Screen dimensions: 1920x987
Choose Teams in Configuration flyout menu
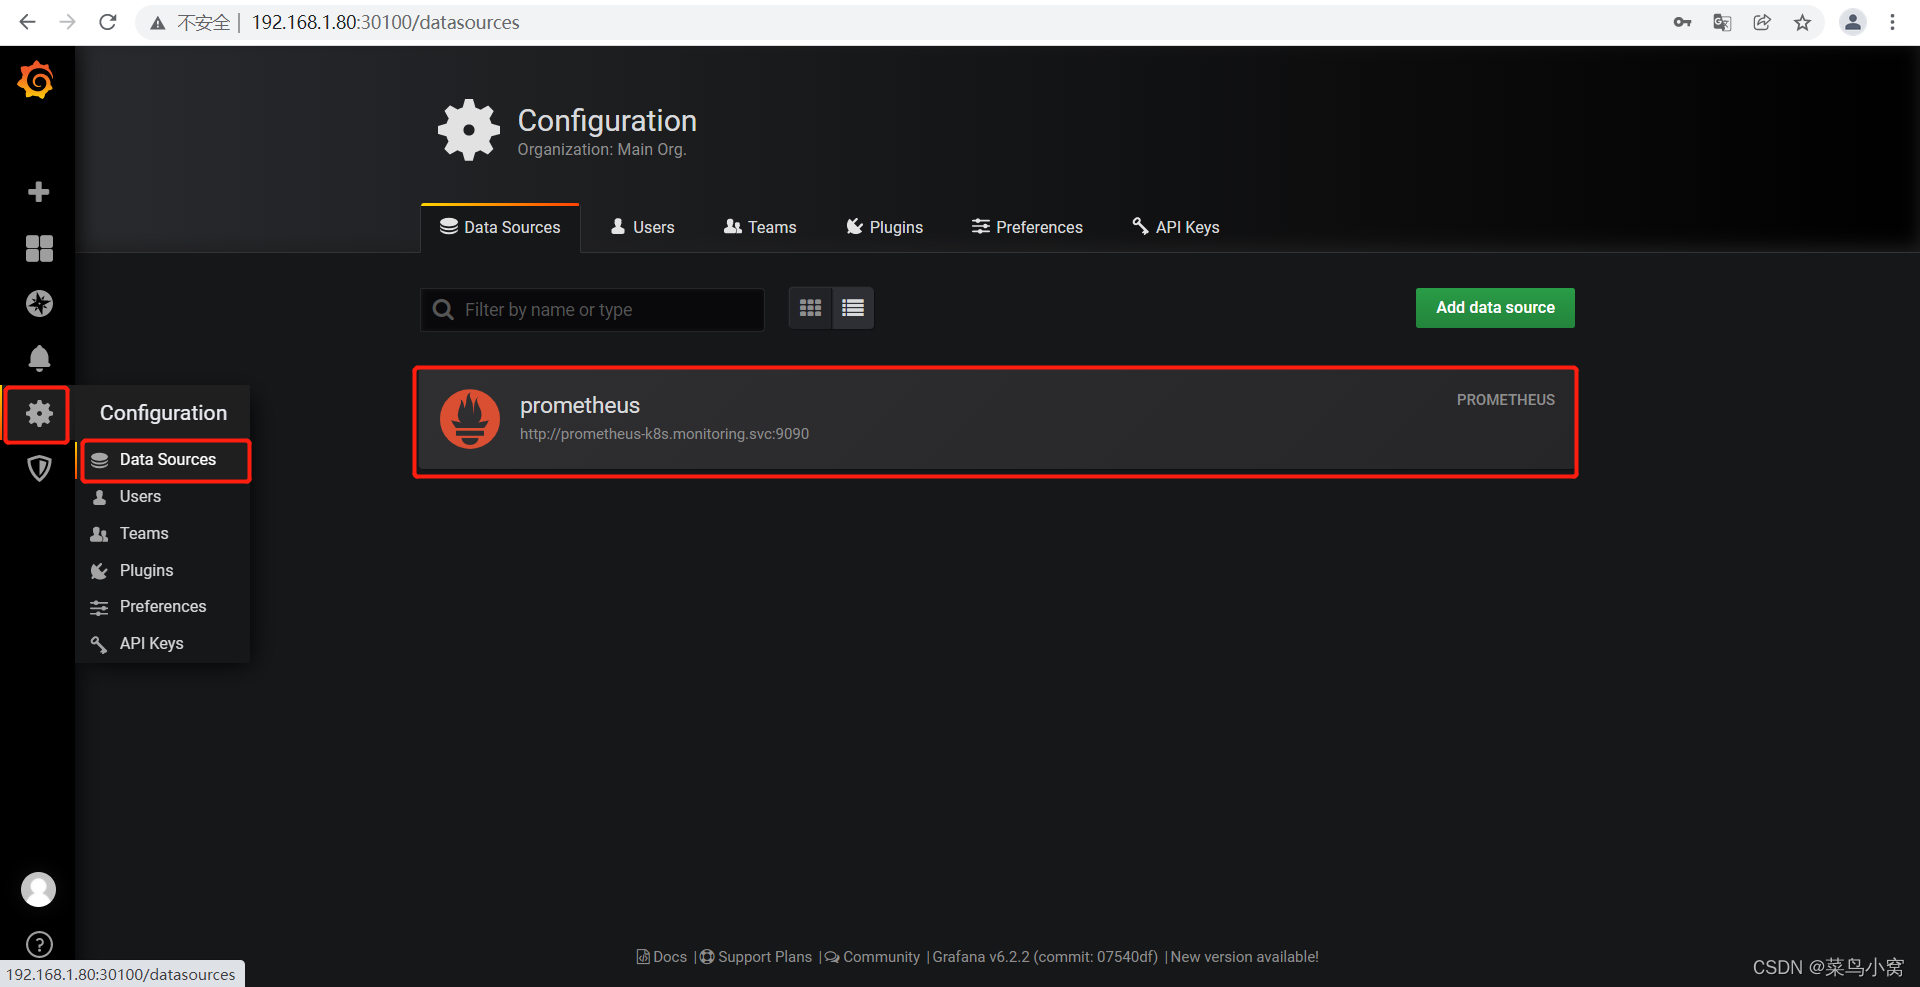click(163, 534)
